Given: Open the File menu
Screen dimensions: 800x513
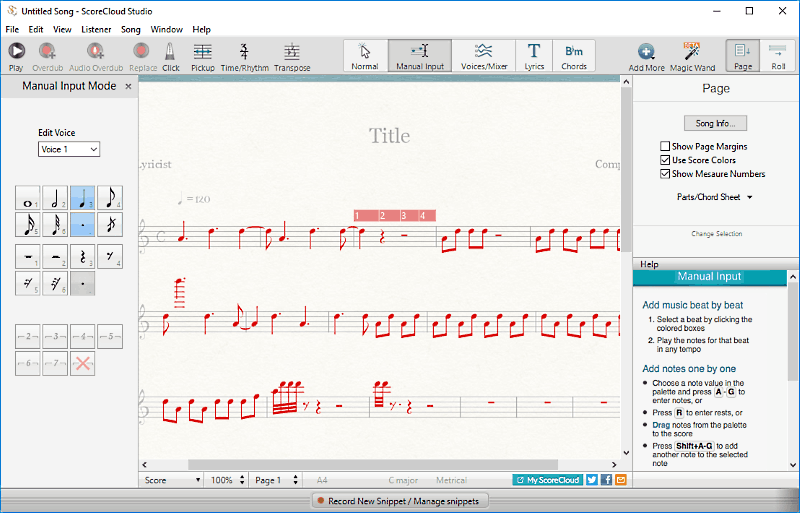Looking at the screenshot, I should 12,30.
